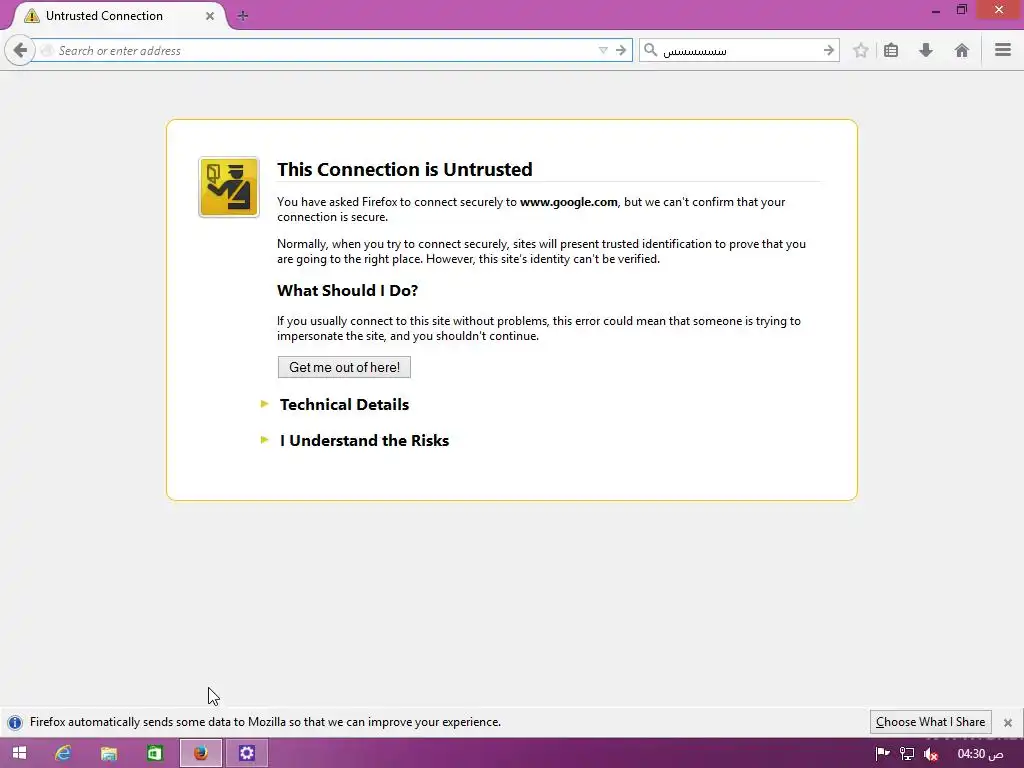The image size is (1024, 768).
Task: Click the www.google.com bold text
Action: coord(569,202)
